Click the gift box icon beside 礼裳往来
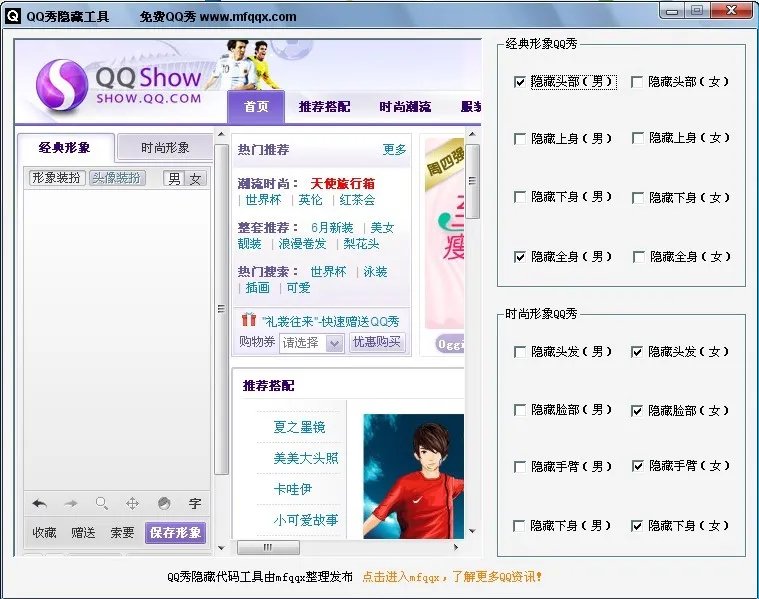The width and height of the screenshot is (759, 599). tap(248, 320)
